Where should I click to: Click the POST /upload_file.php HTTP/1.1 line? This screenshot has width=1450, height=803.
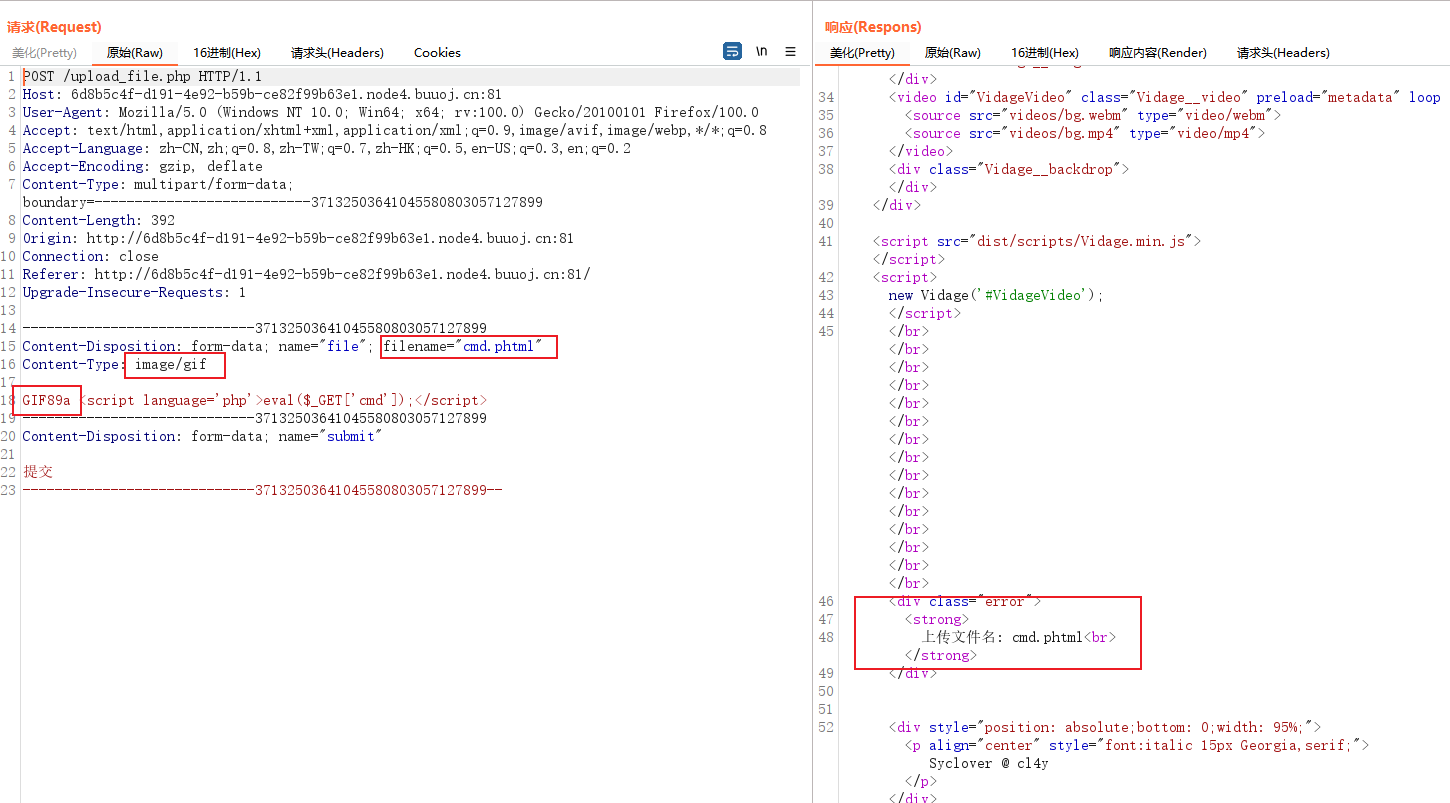(x=142, y=77)
